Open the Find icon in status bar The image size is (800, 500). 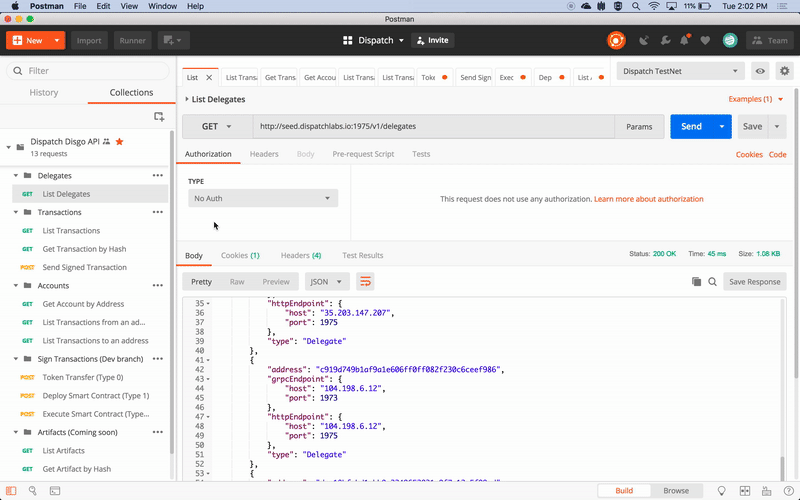click(x=33, y=491)
